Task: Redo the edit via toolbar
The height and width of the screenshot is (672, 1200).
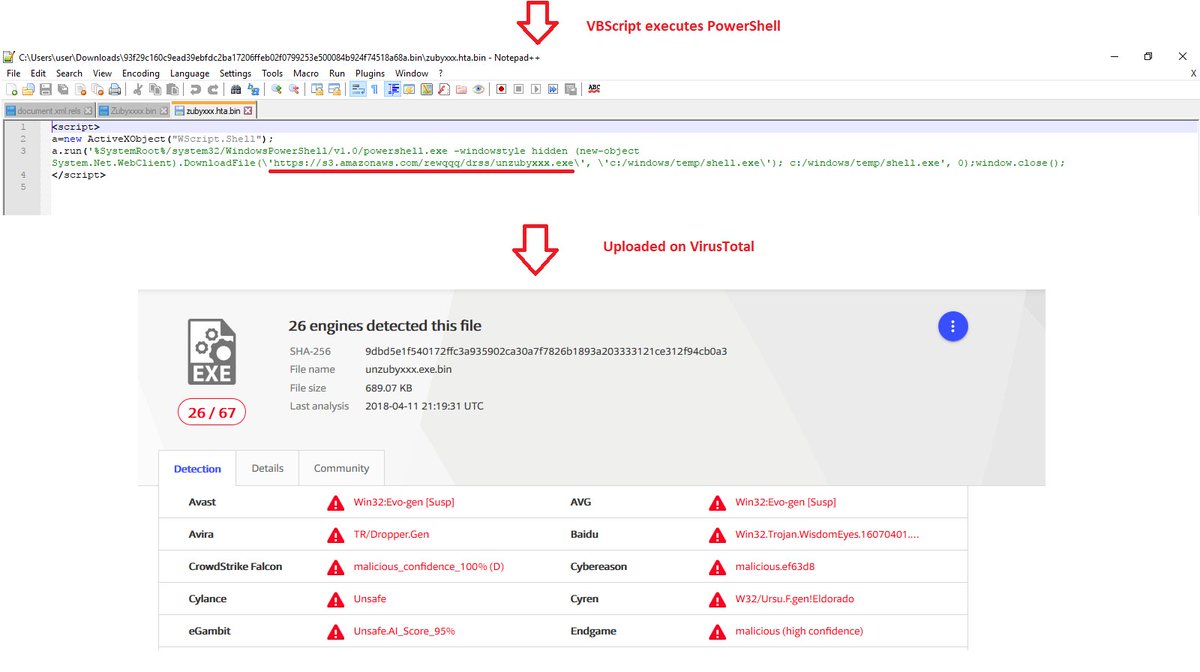Action: click(x=212, y=89)
